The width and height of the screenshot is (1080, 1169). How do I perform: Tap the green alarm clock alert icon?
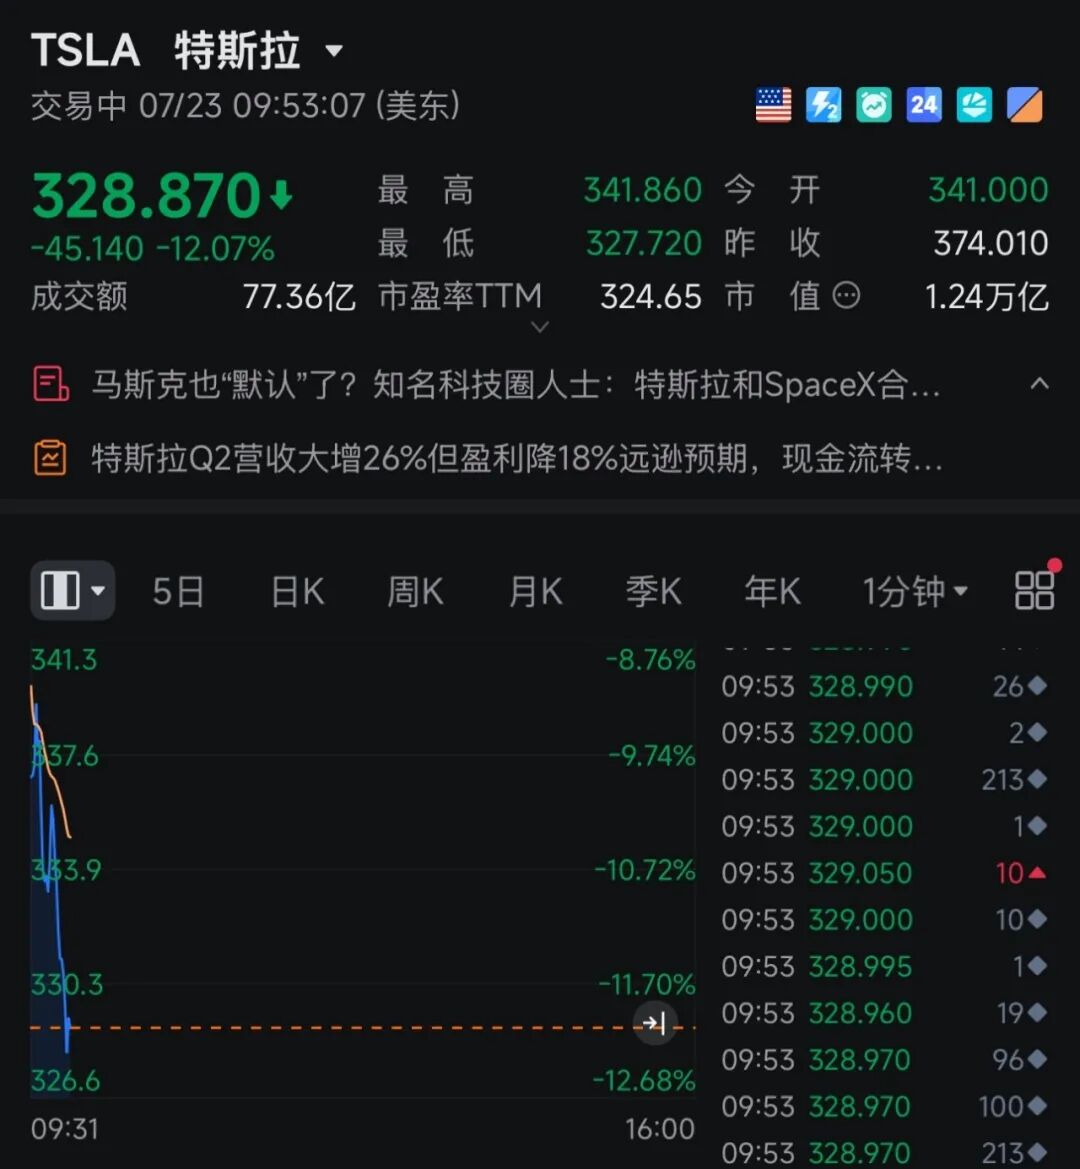[874, 105]
